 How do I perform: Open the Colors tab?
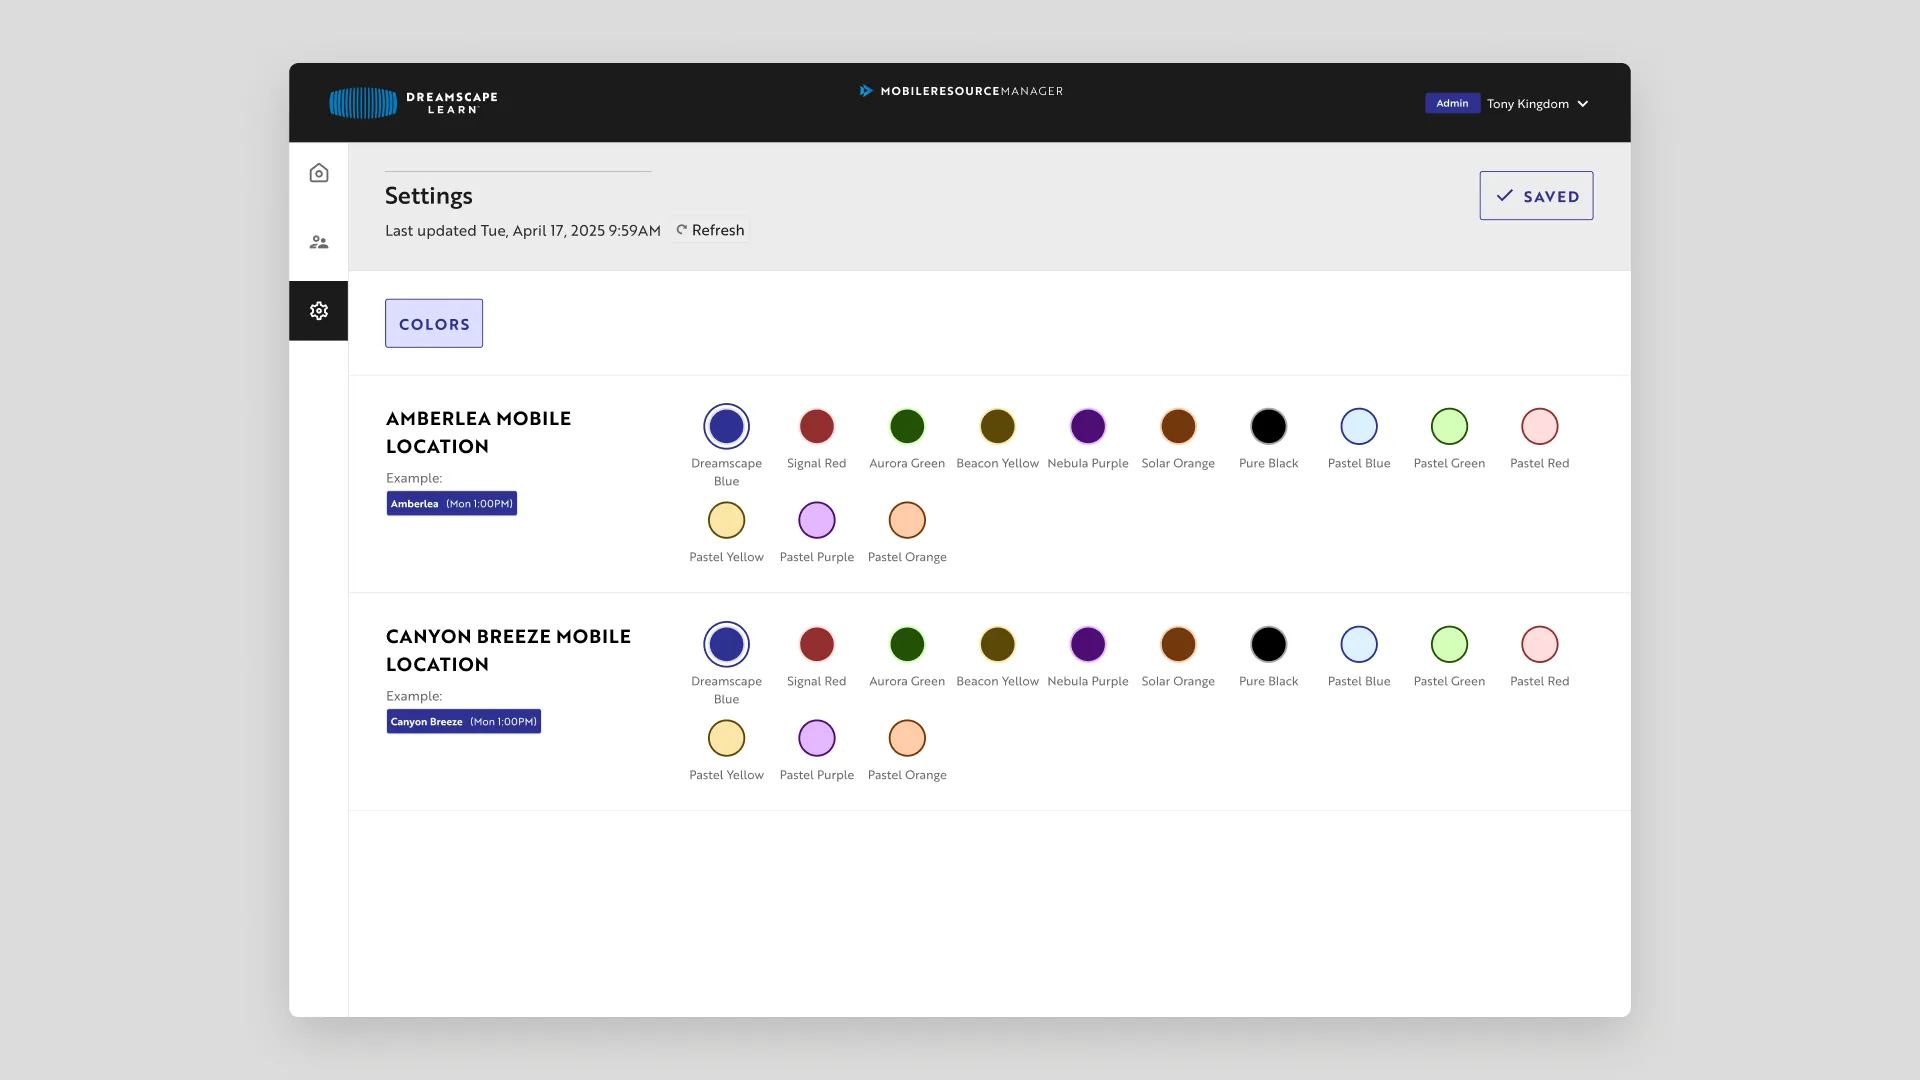(x=434, y=324)
